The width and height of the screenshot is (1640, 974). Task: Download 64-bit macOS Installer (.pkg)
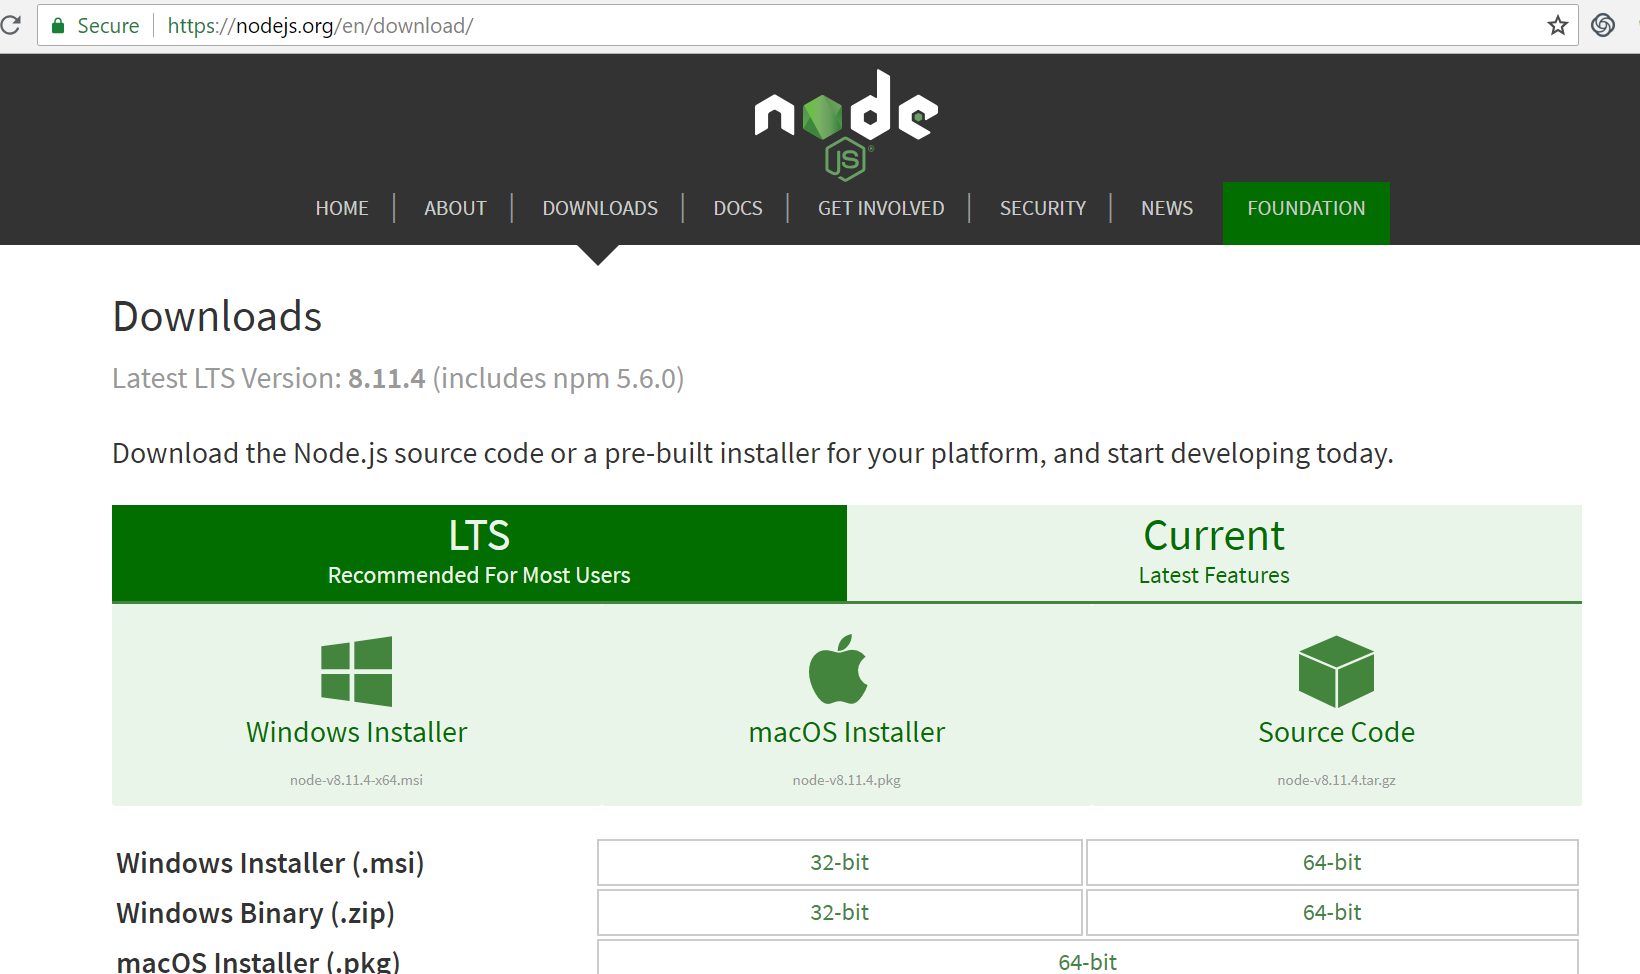[x=1088, y=958]
